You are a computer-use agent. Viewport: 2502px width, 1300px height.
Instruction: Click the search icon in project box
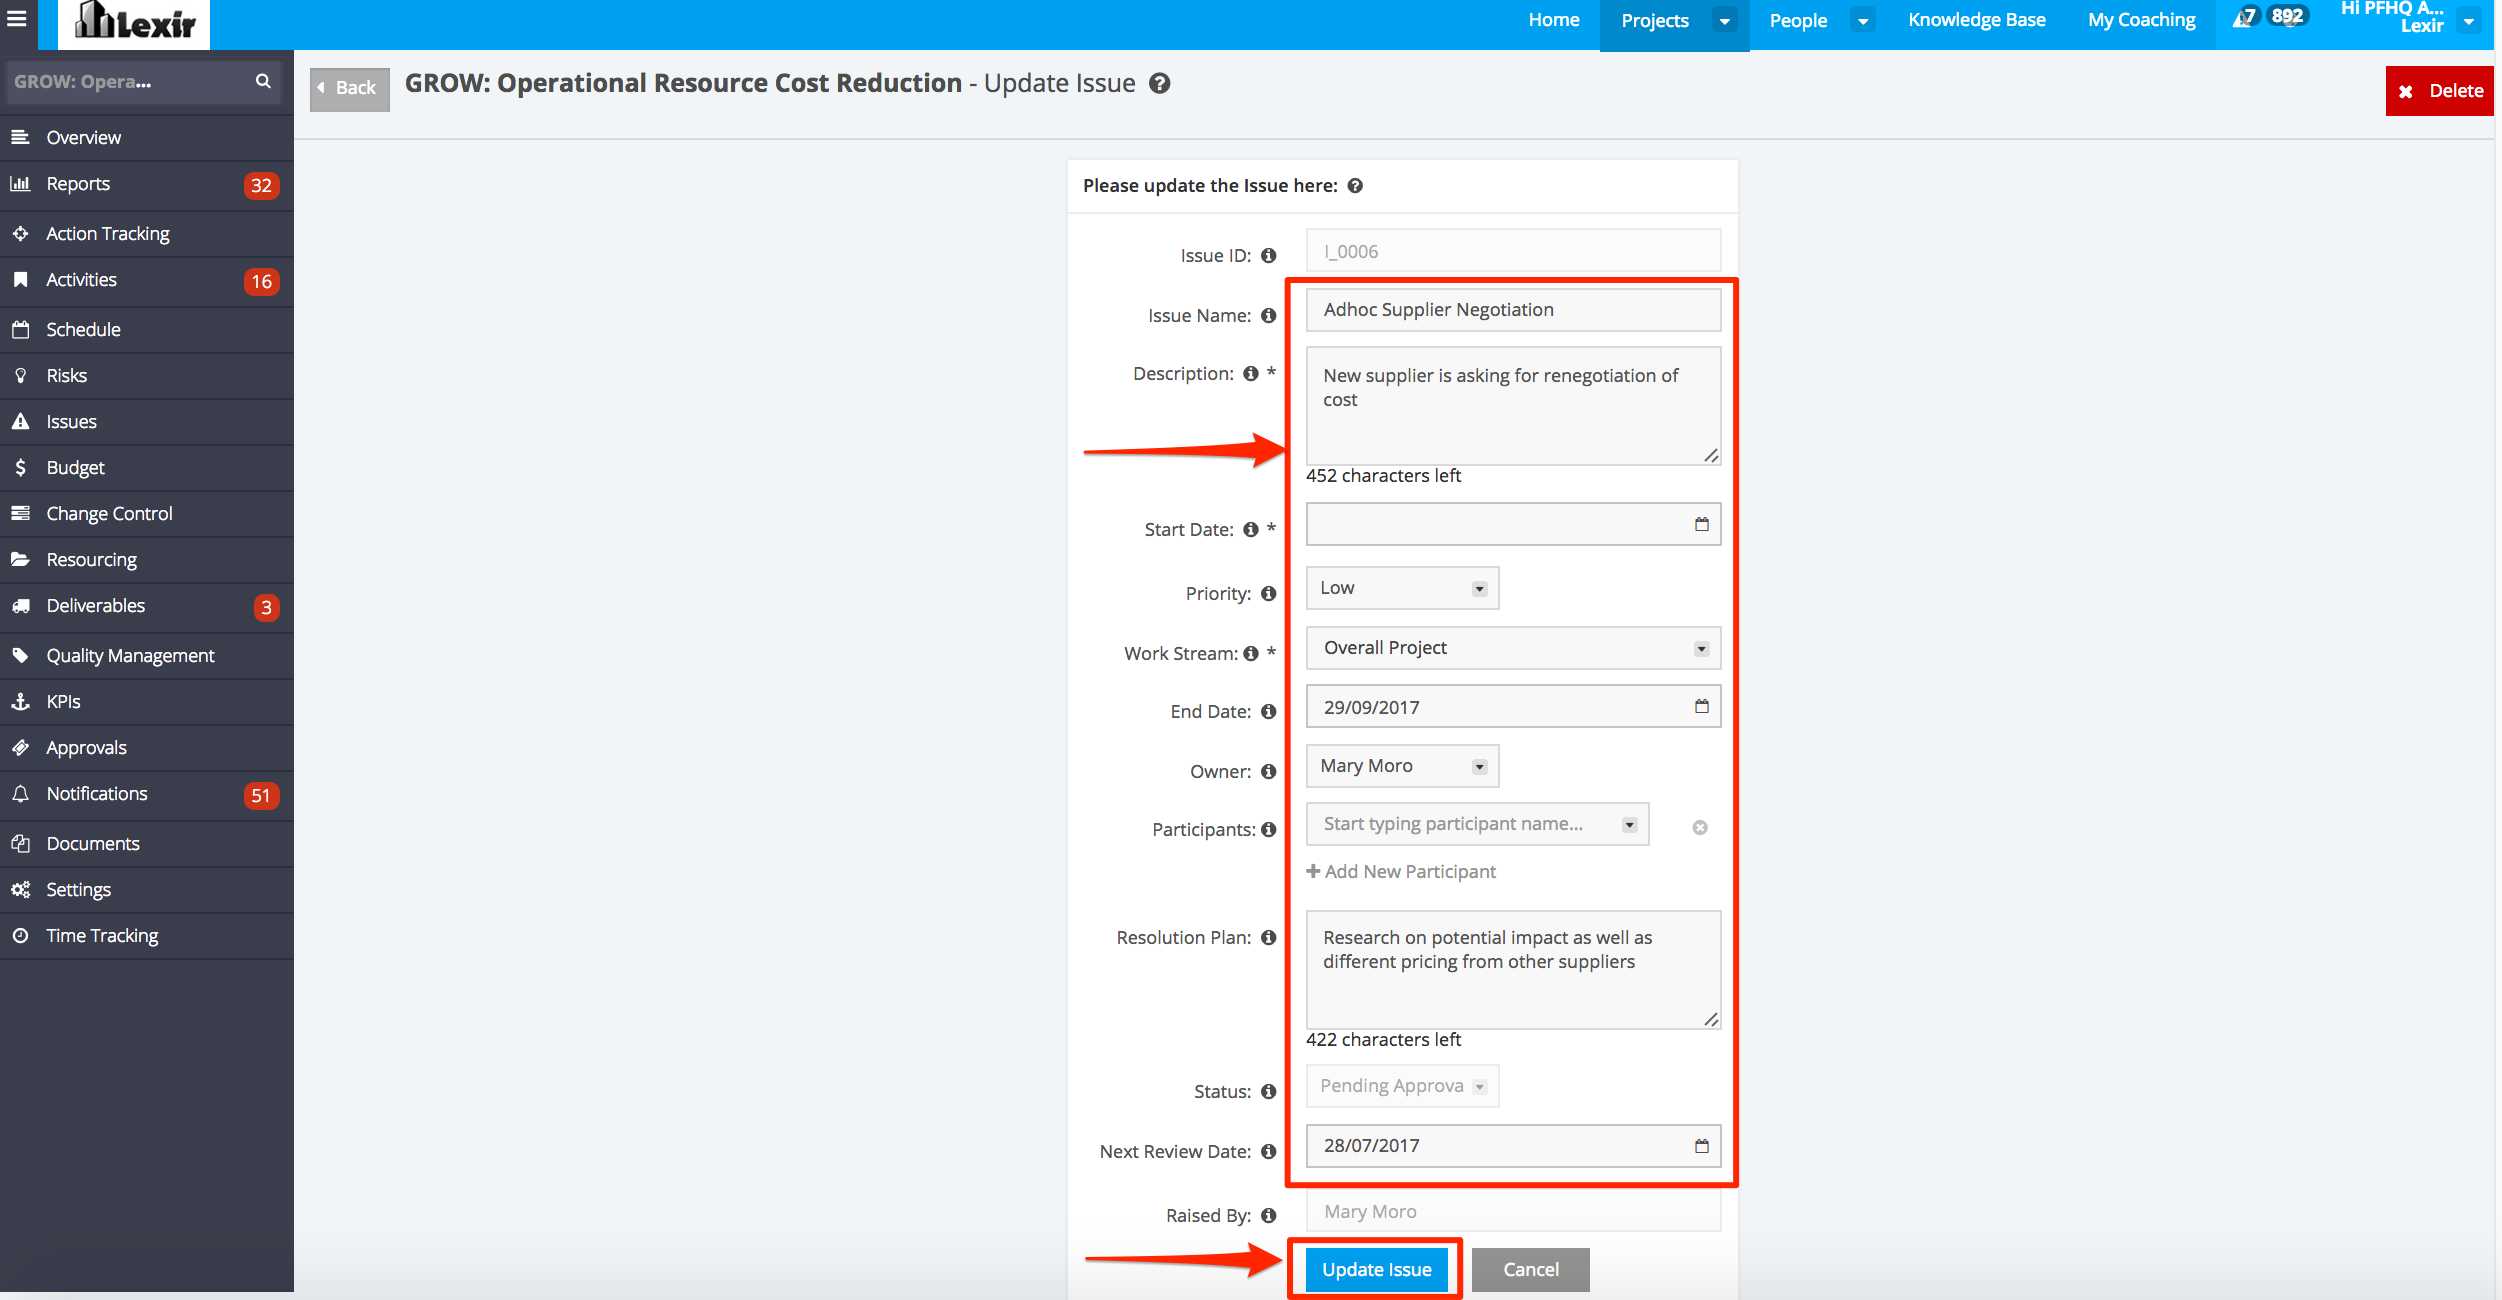[x=263, y=81]
